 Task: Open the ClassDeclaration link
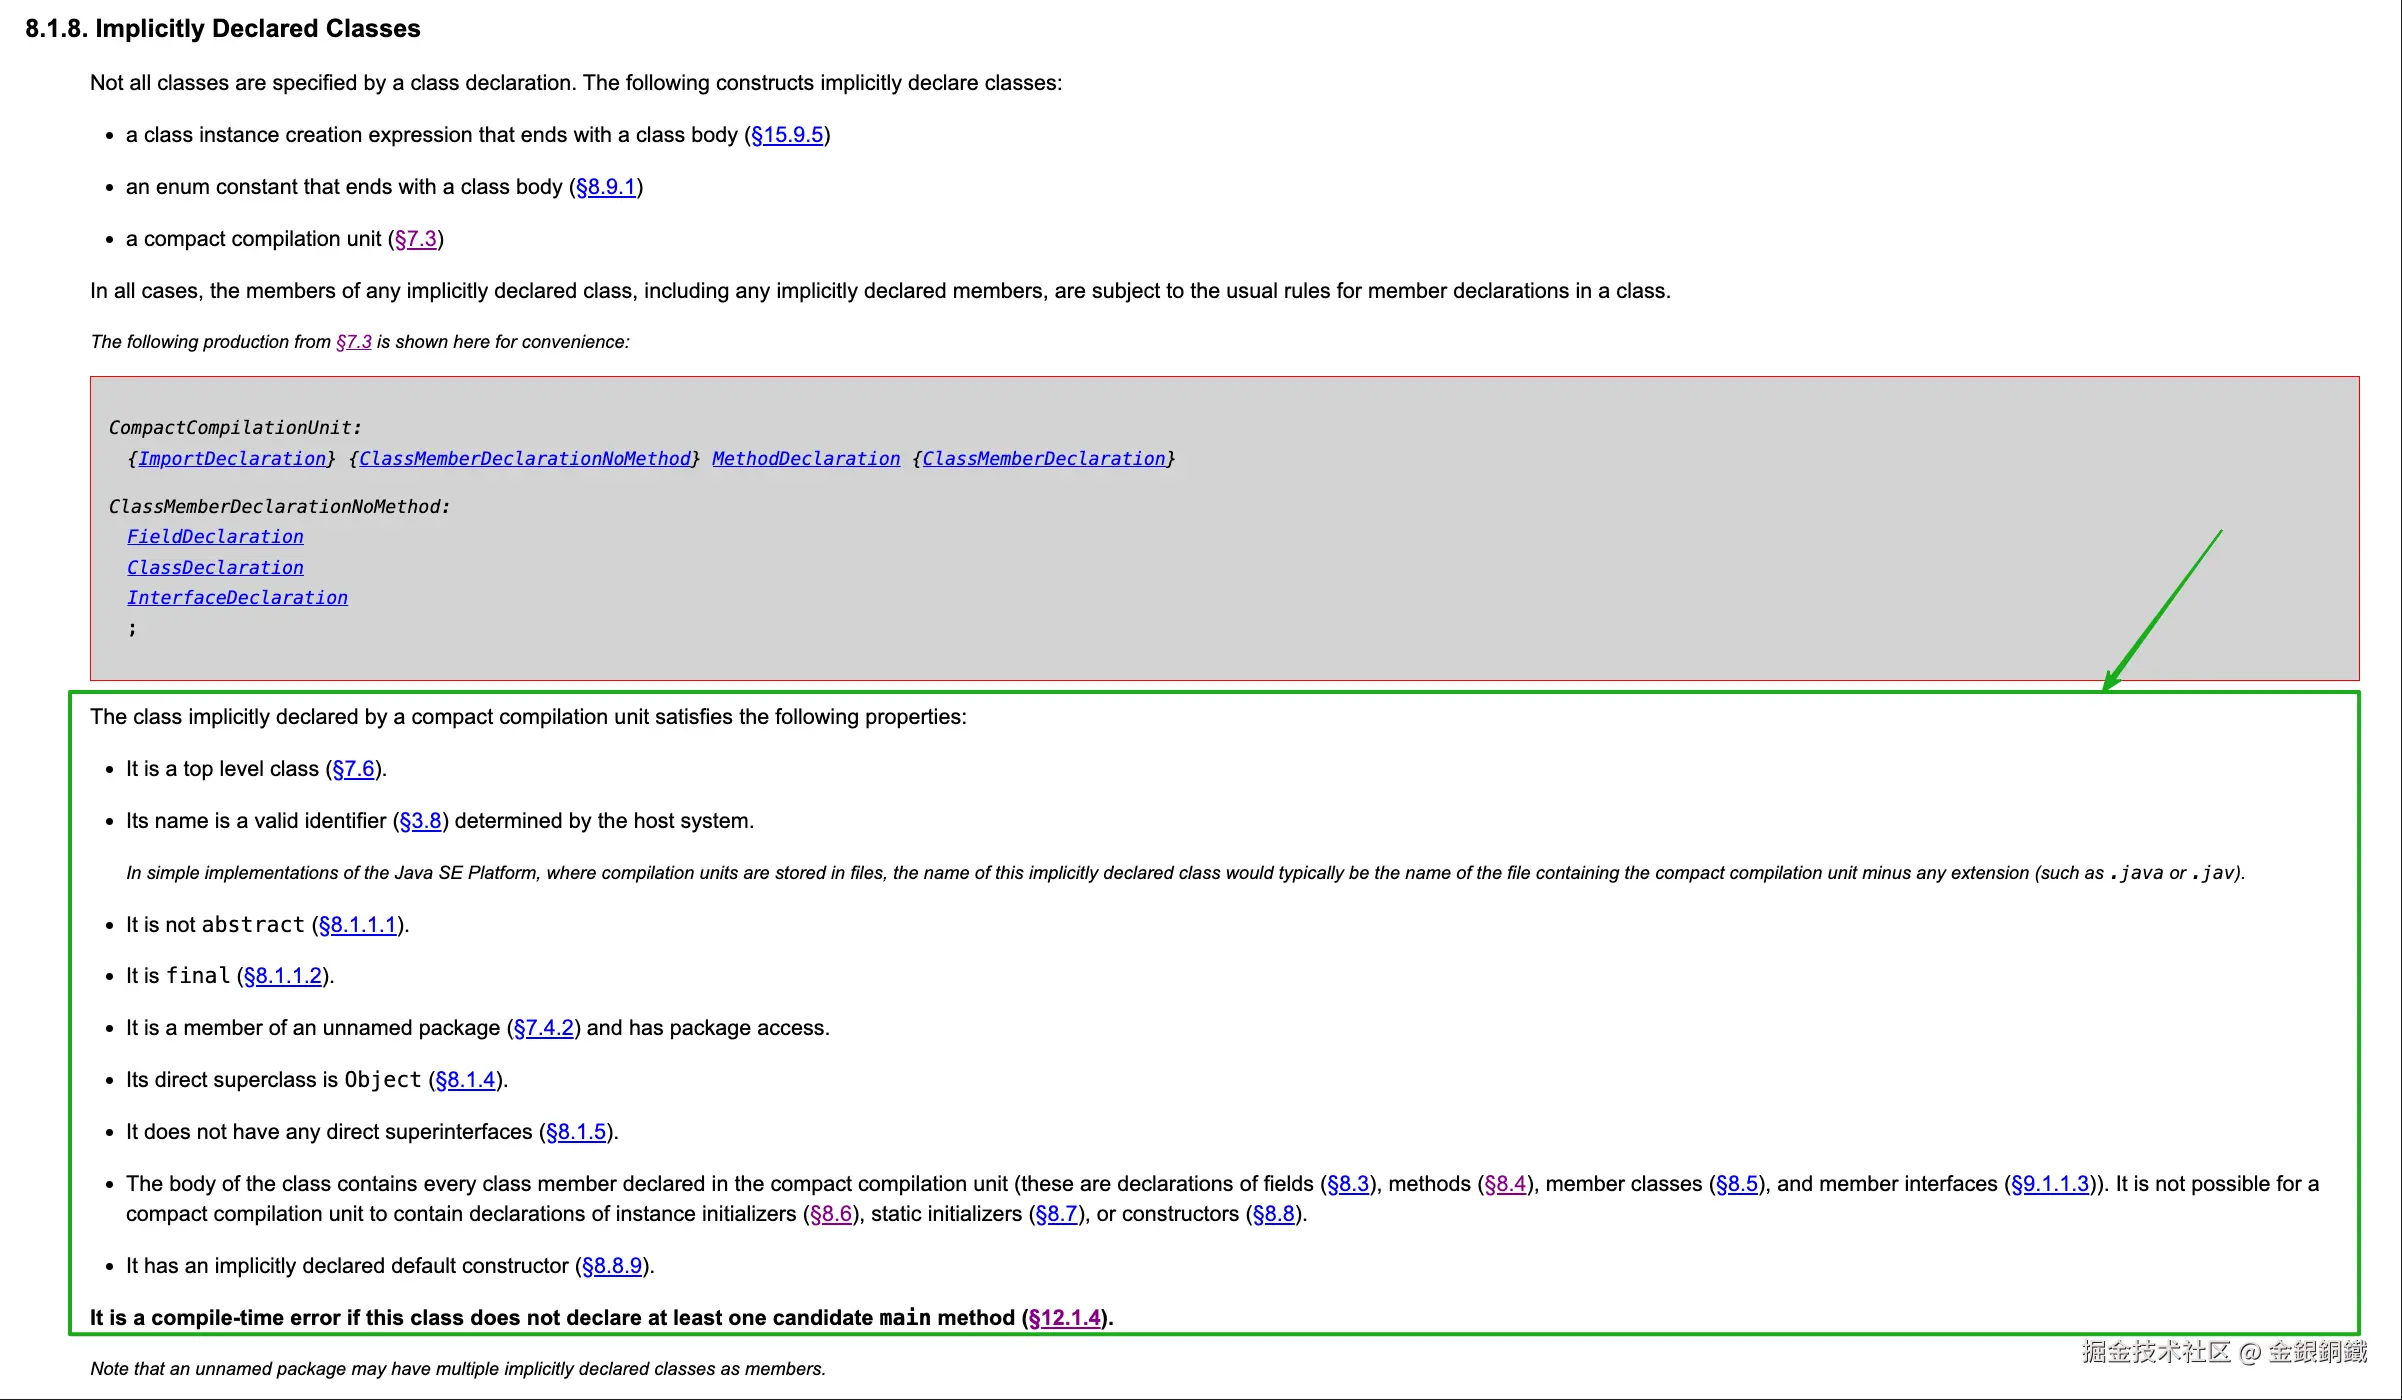215,568
